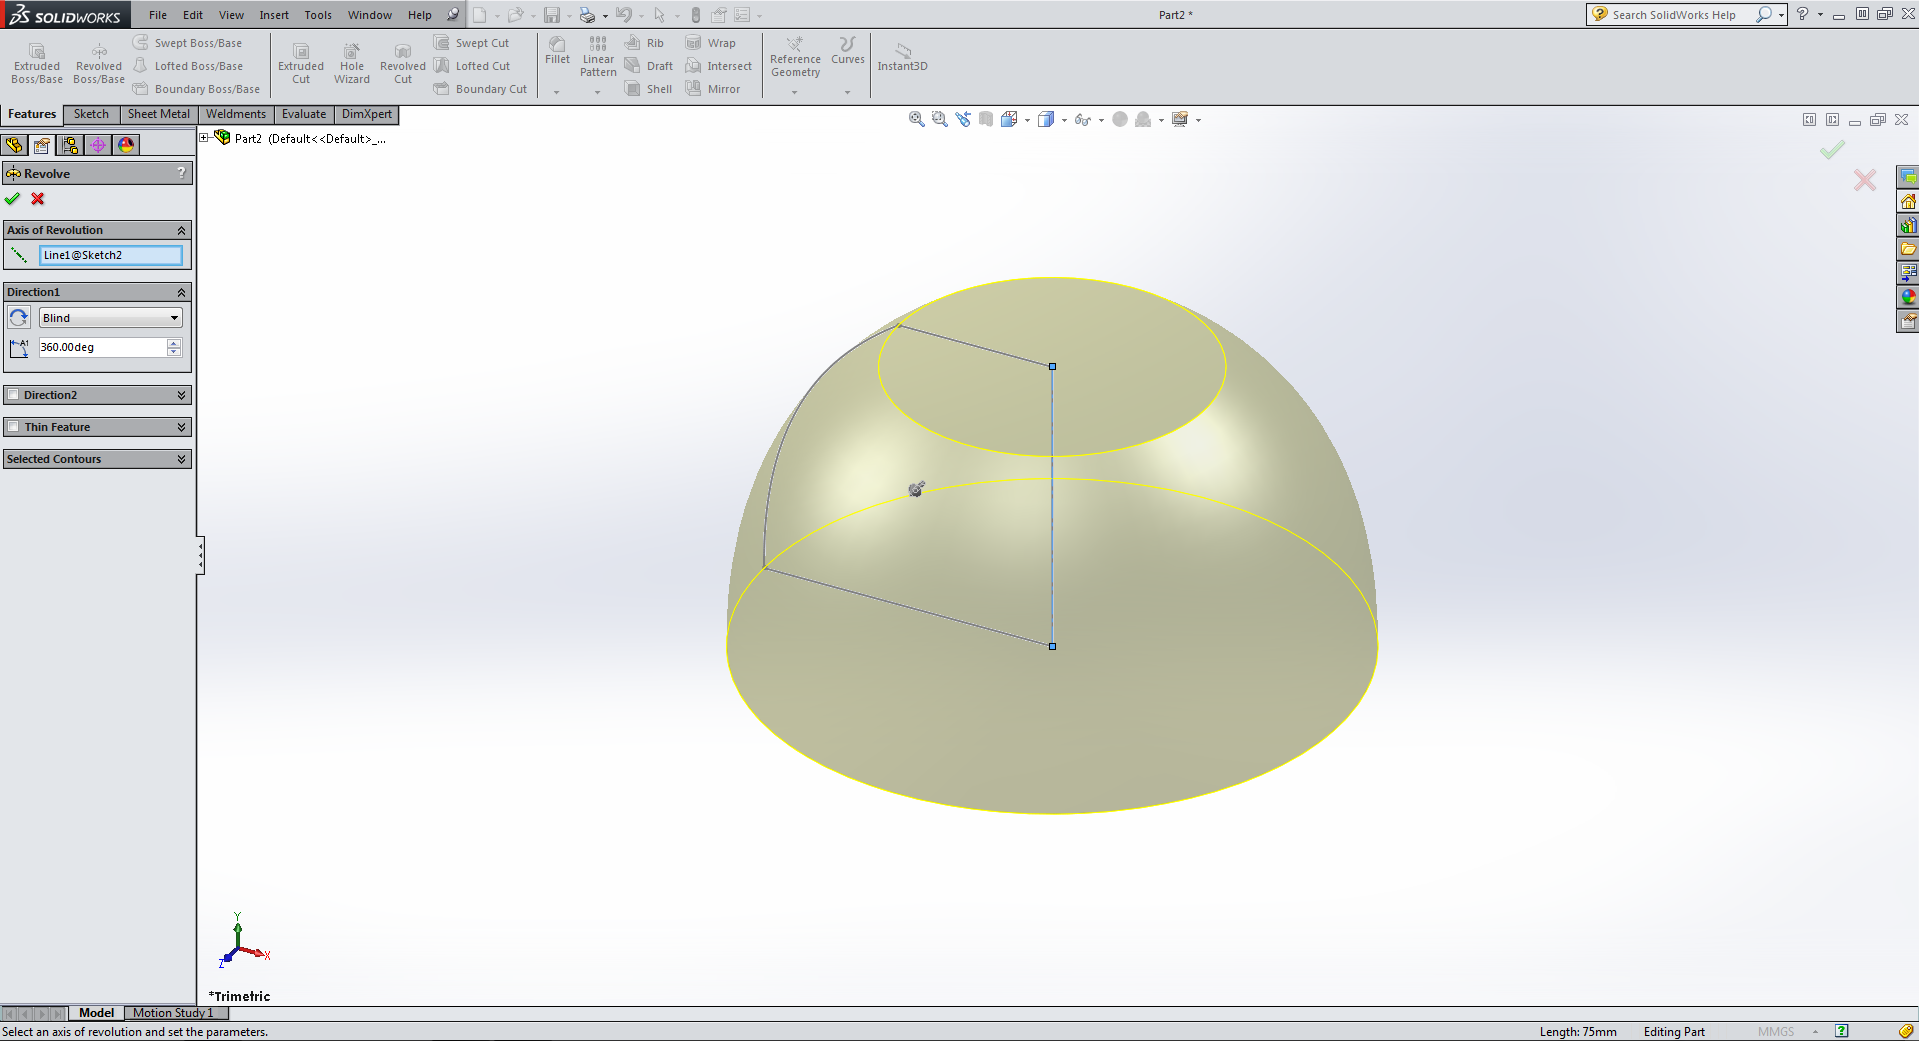Select the Extruded Boss/Base tool
The height and width of the screenshot is (1041, 1919).
[37, 64]
